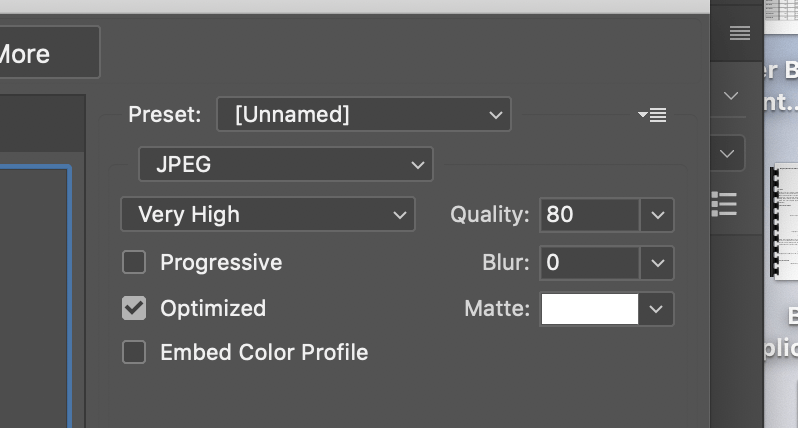Click the Blur input field showing 0

pyautogui.click(x=589, y=263)
